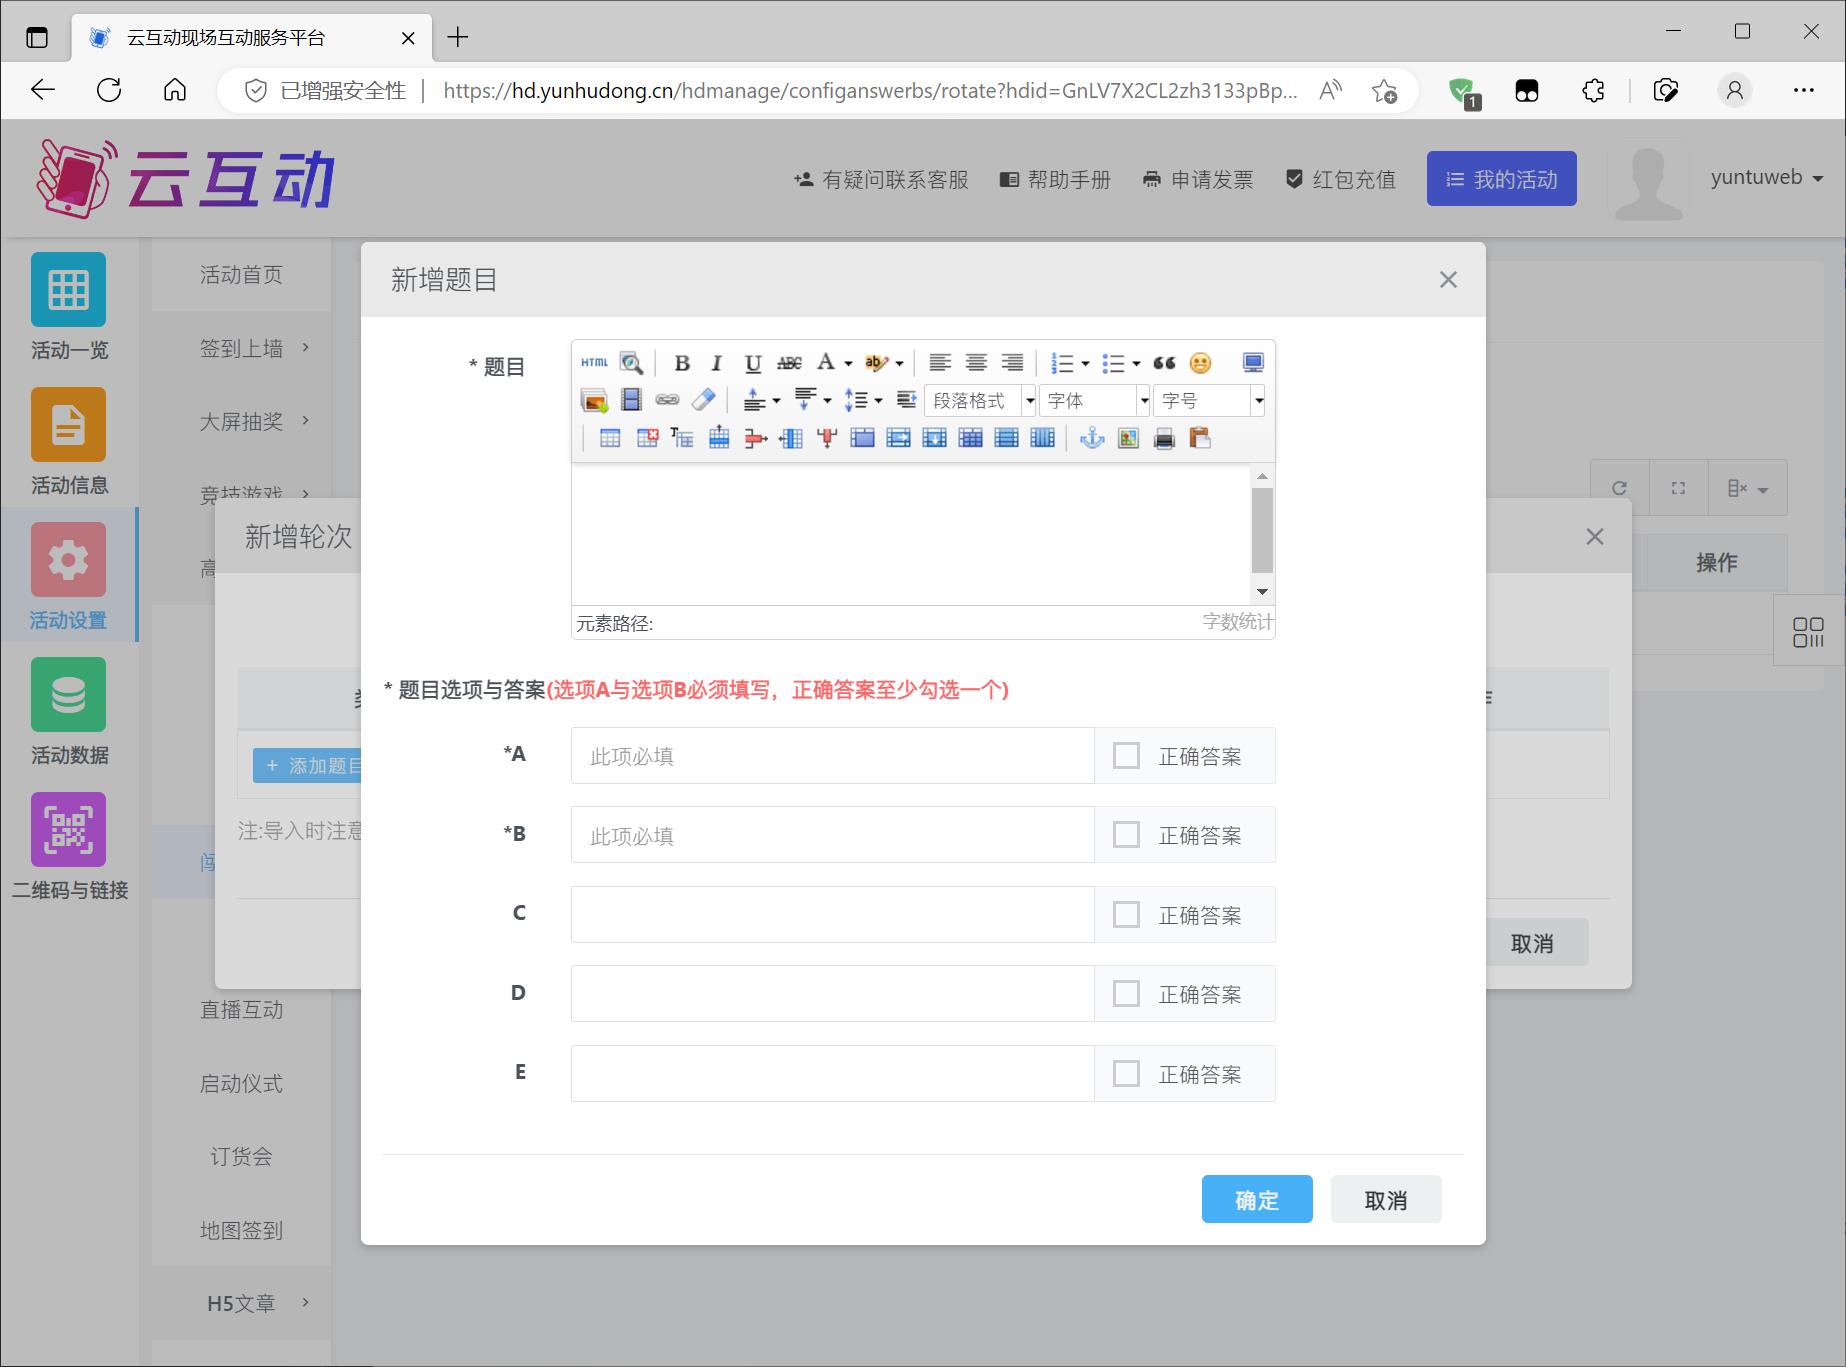
Task: Expand the 大屏抽奖 side menu item
Action: pos(241,422)
